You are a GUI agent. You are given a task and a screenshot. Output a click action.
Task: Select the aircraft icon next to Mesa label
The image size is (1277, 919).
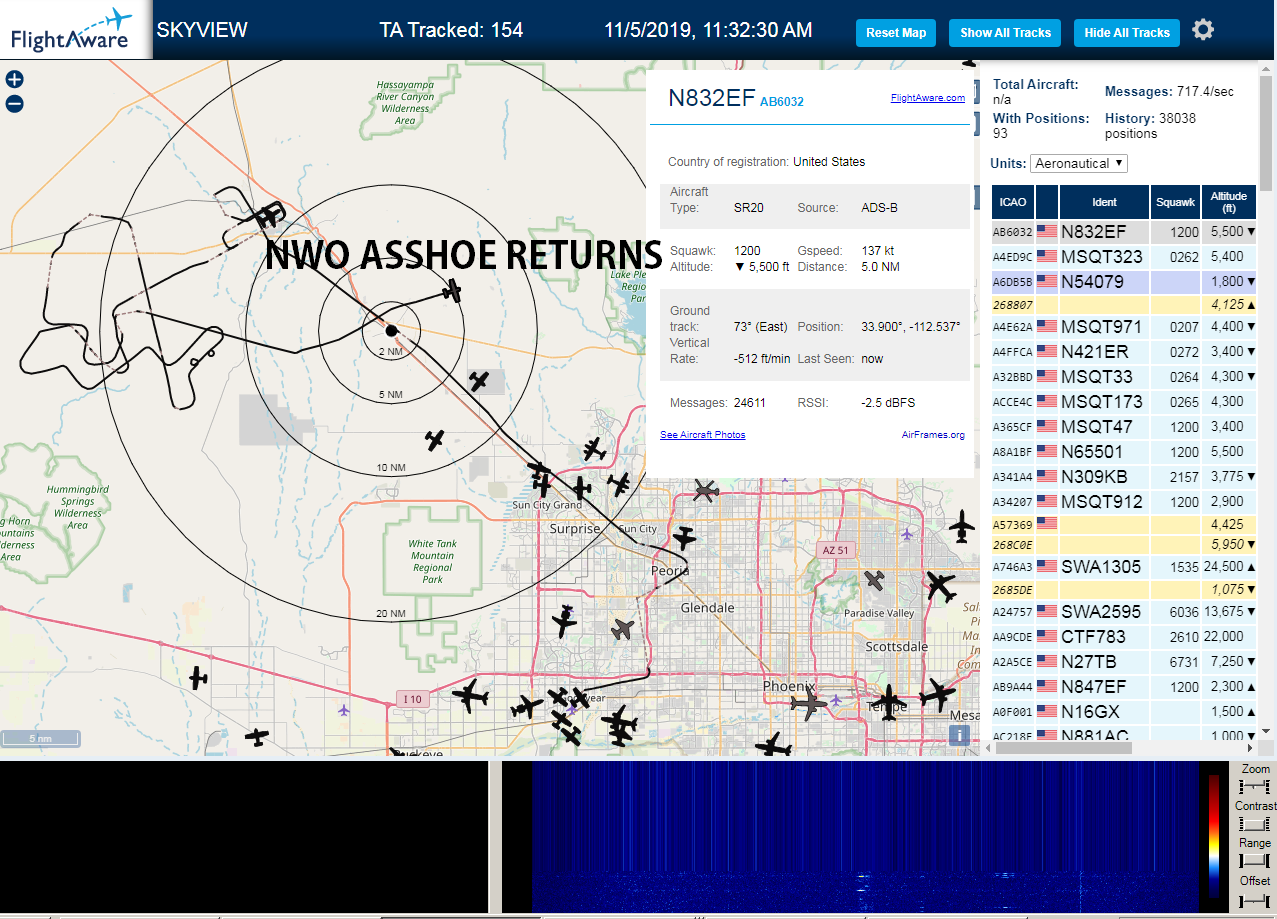tap(937, 693)
